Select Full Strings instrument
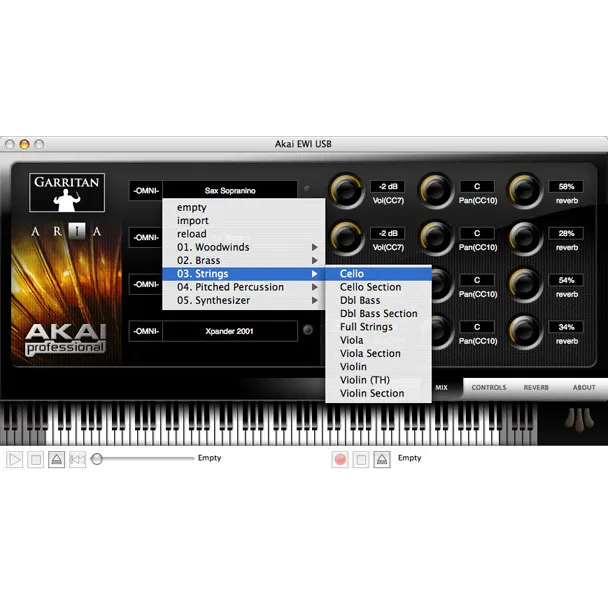 (378, 327)
